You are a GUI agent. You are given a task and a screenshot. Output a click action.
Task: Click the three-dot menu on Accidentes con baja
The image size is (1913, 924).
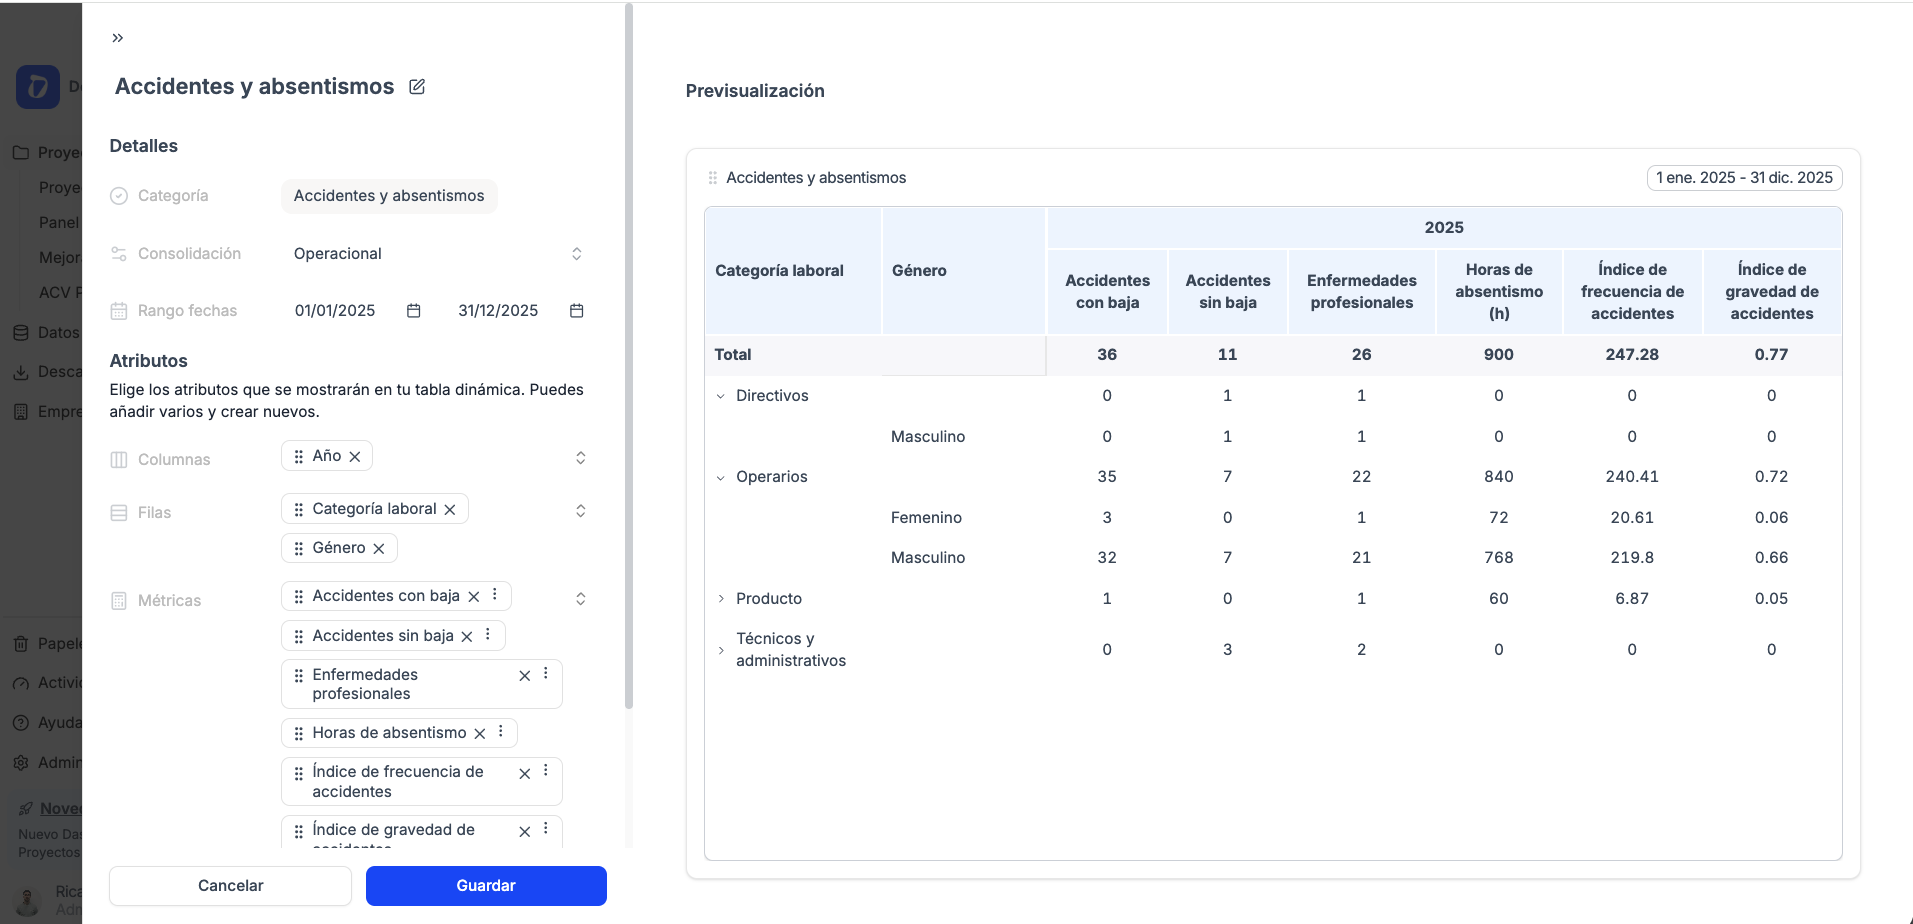click(x=494, y=595)
